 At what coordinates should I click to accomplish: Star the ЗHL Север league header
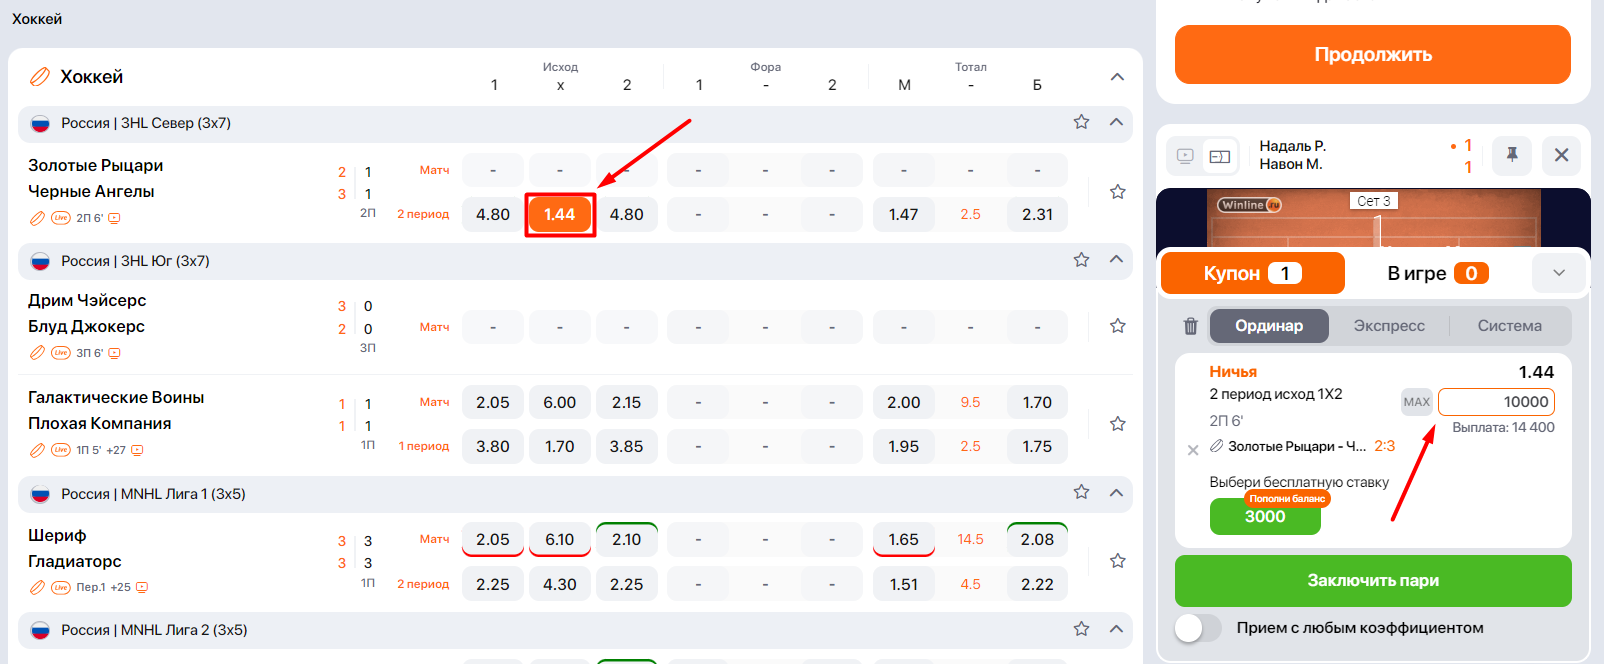pyautogui.click(x=1081, y=122)
